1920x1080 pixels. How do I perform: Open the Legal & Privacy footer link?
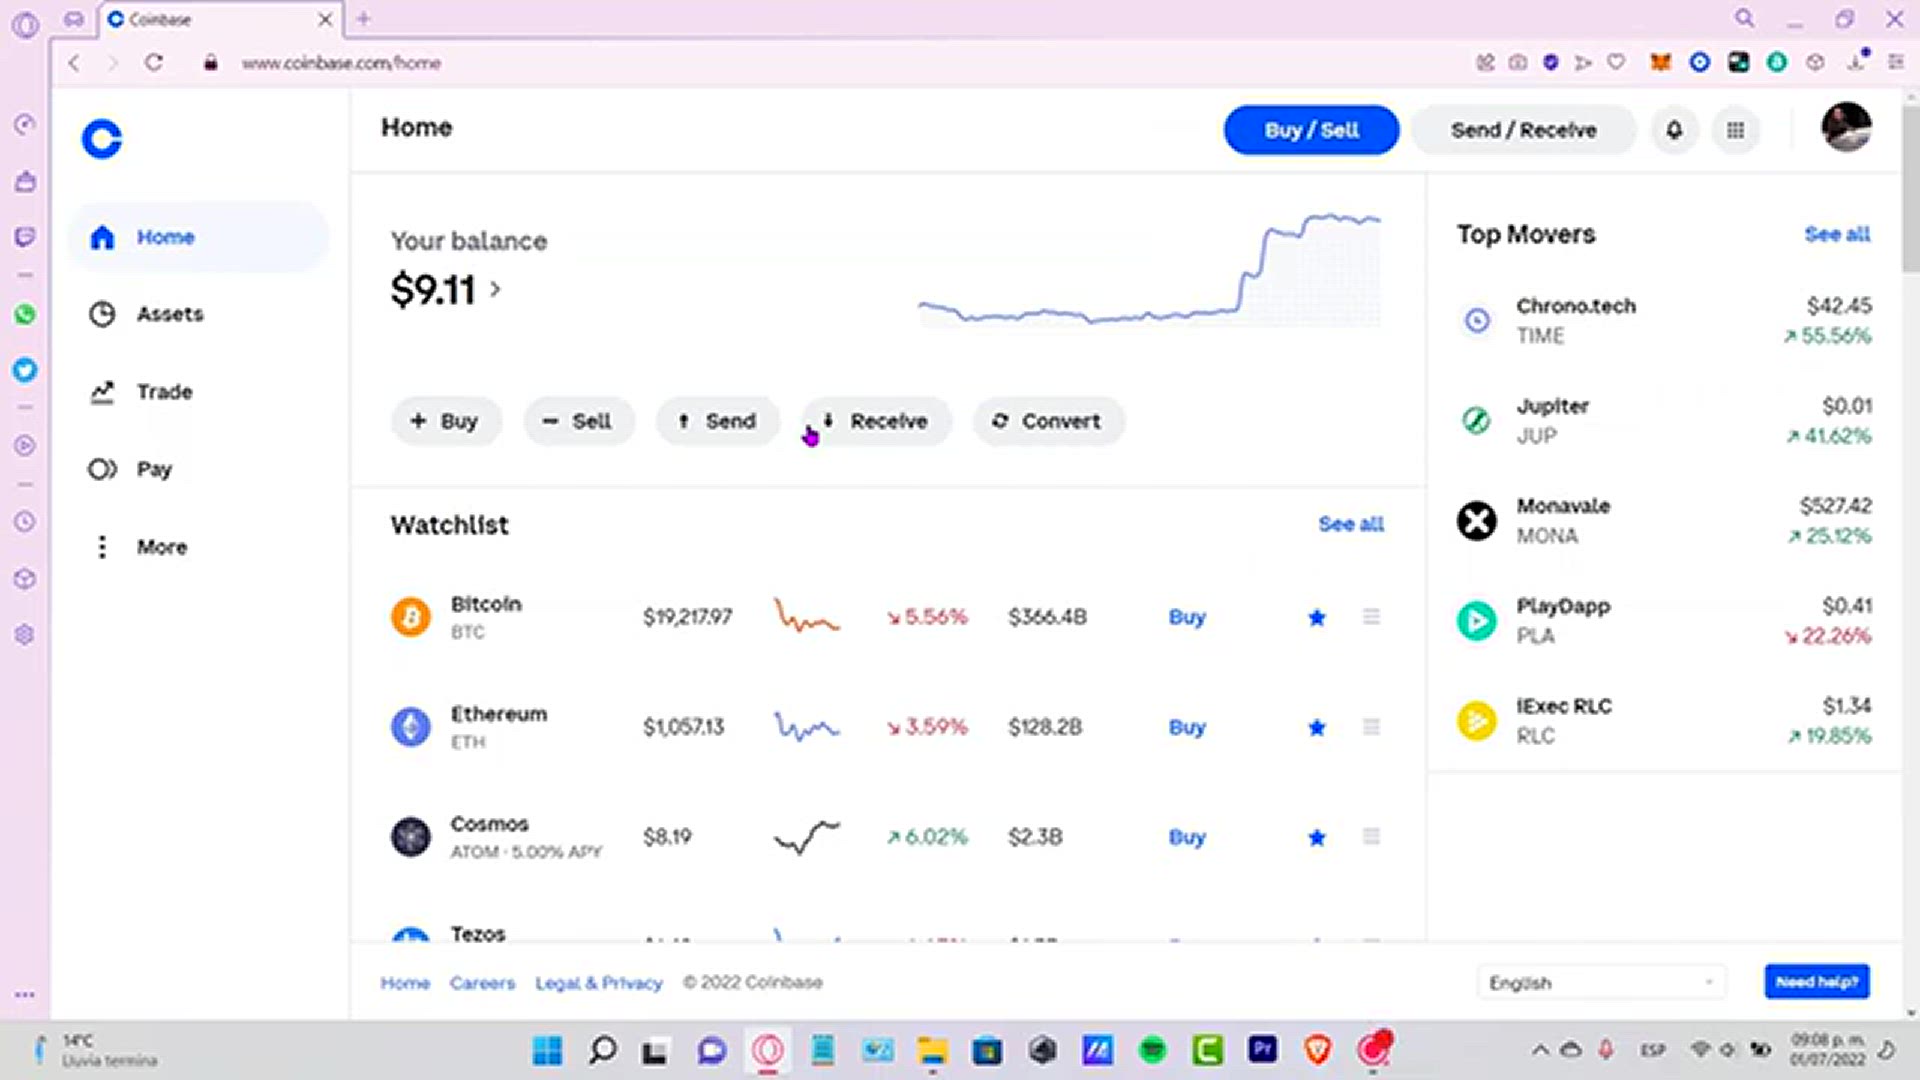click(x=599, y=983)
